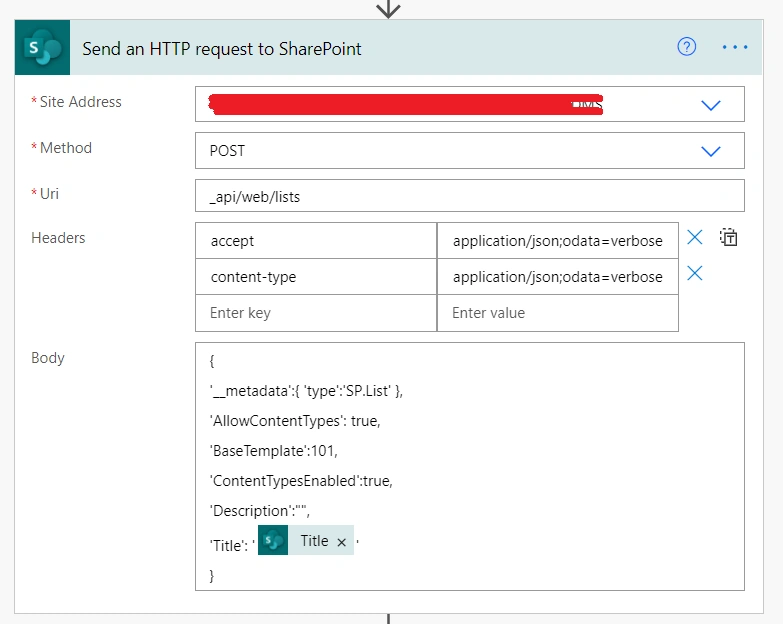The image size is (783, 624).
Task: Click the 'BaseTemplate':101 line in Body
Action: (x=274, y=451)
